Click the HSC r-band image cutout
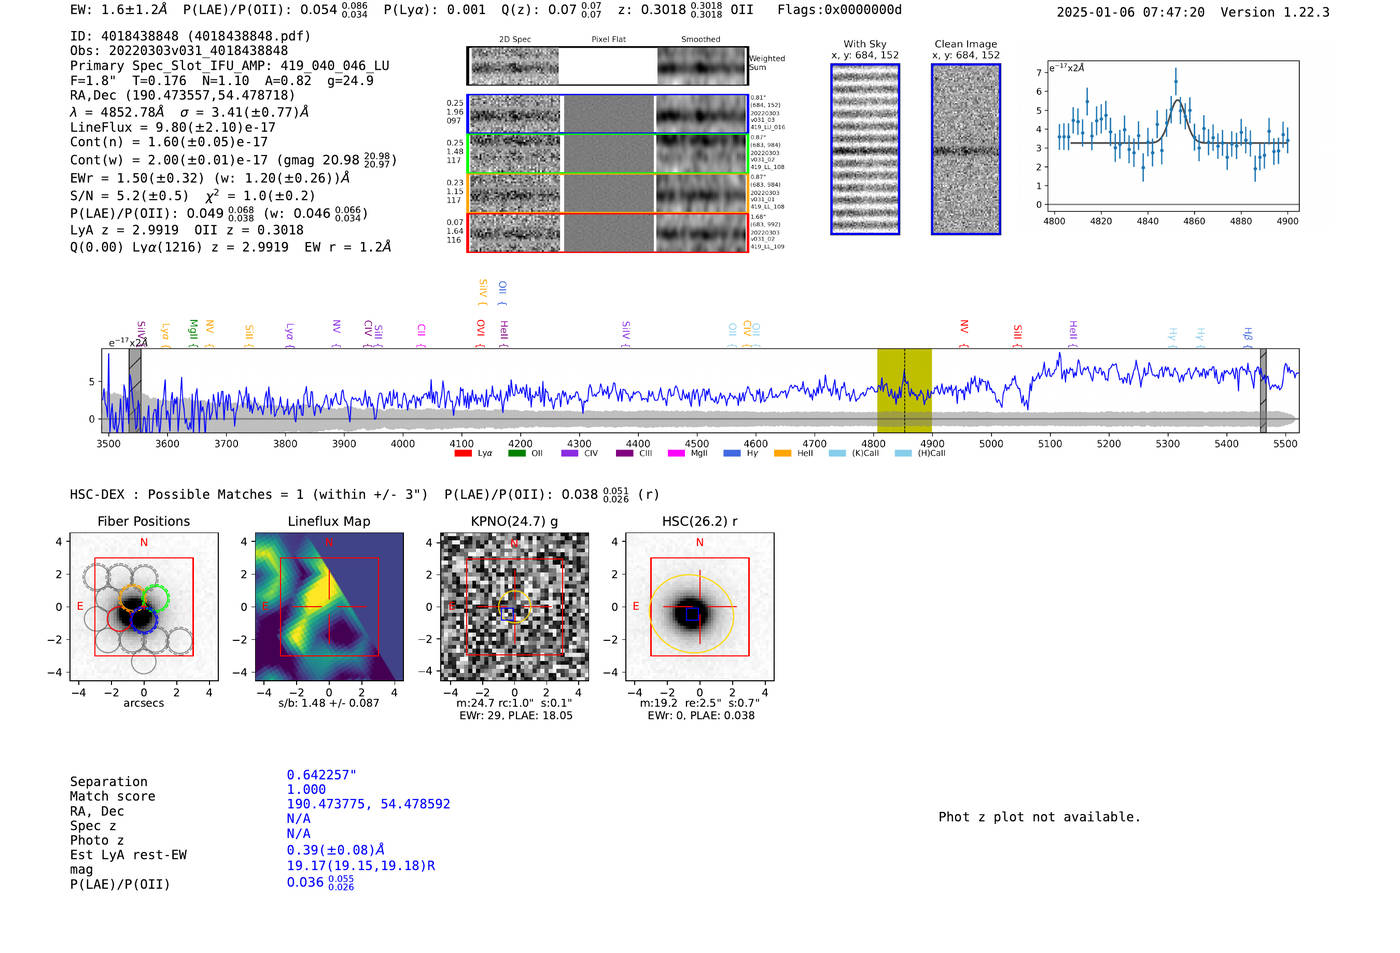Viewport: 1400px width, 953px height. click(x=699, y=607)
